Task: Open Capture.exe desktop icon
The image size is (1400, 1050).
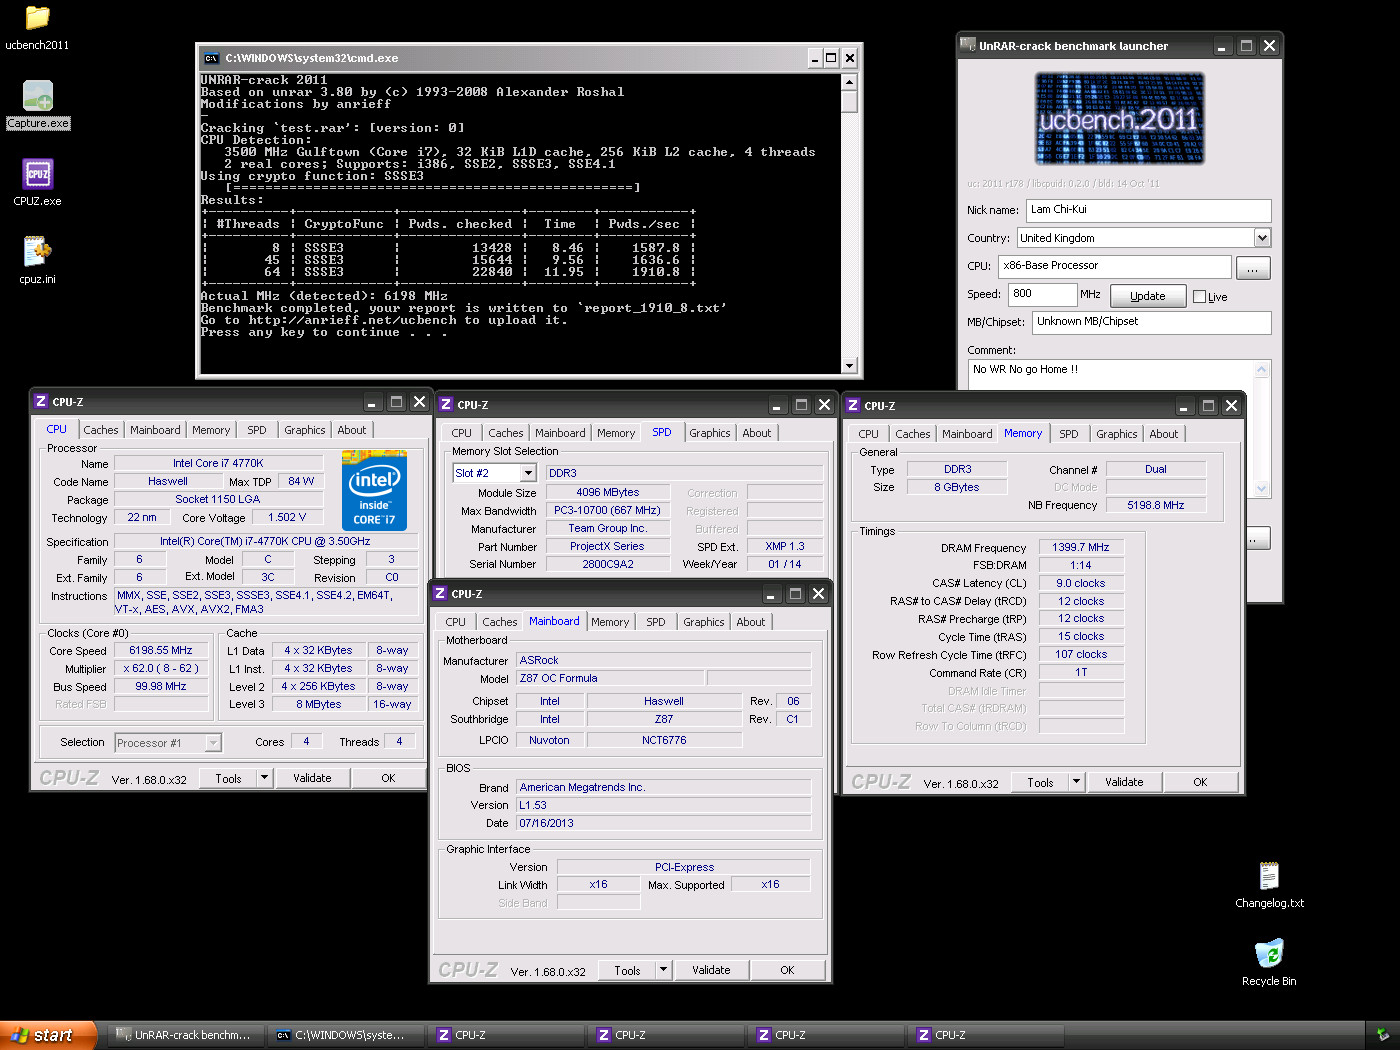Action: [x=38, y=105]
